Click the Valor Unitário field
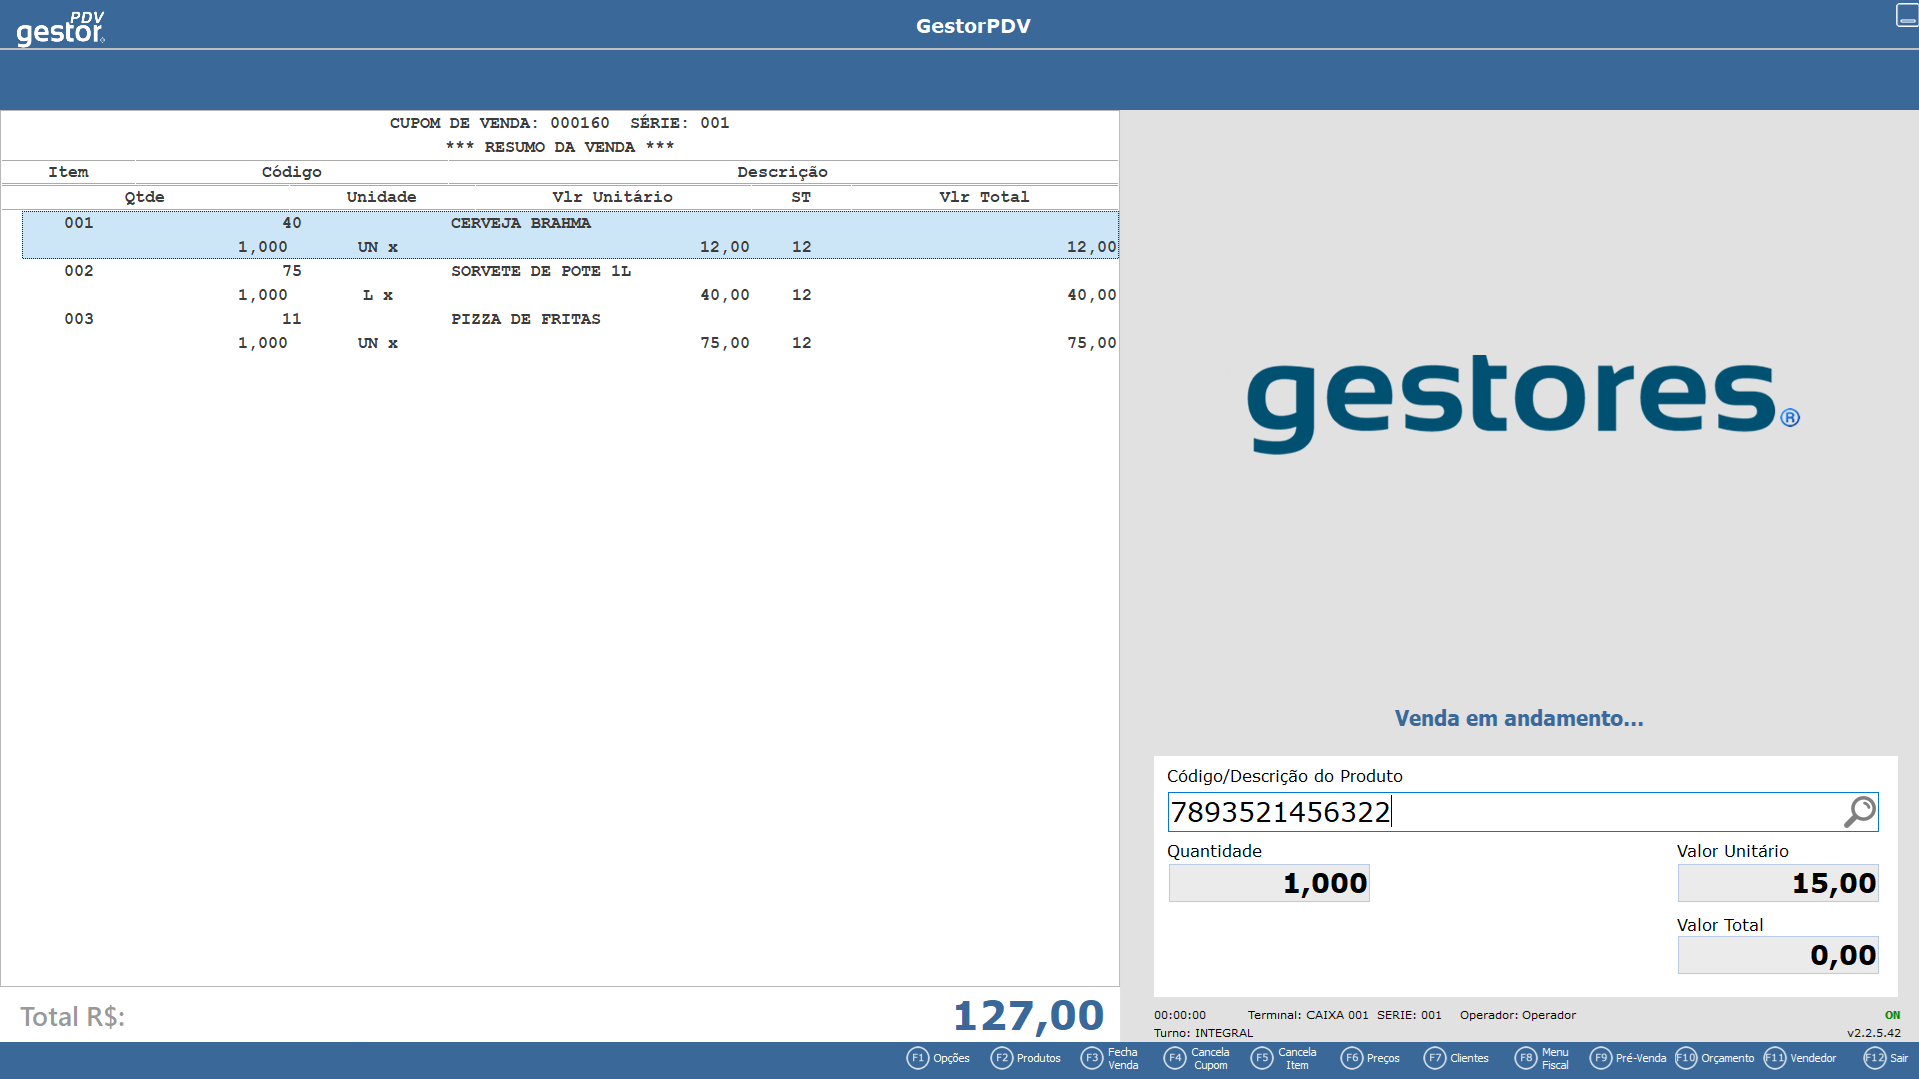Screen dimensions: 1919x1079 click(x=1777, y=882)
